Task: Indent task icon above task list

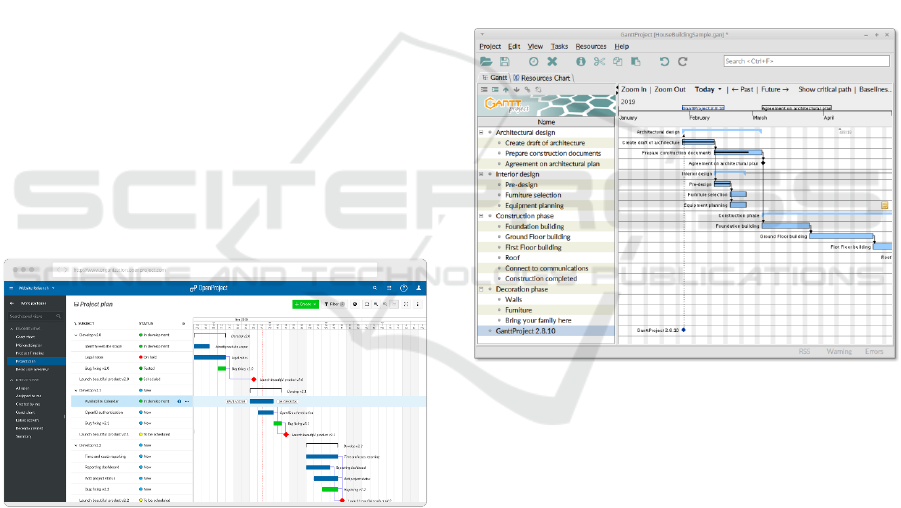Action: pos(495,90)
